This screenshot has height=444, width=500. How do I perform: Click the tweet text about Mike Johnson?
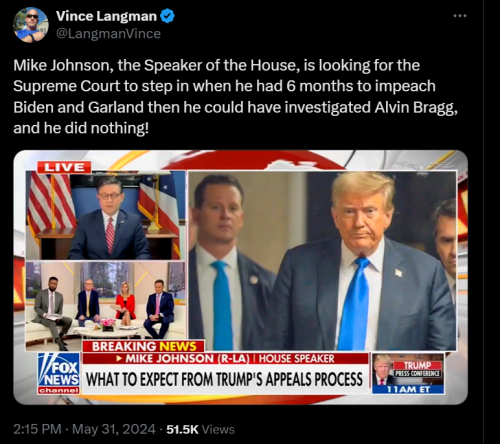(235, 97)
